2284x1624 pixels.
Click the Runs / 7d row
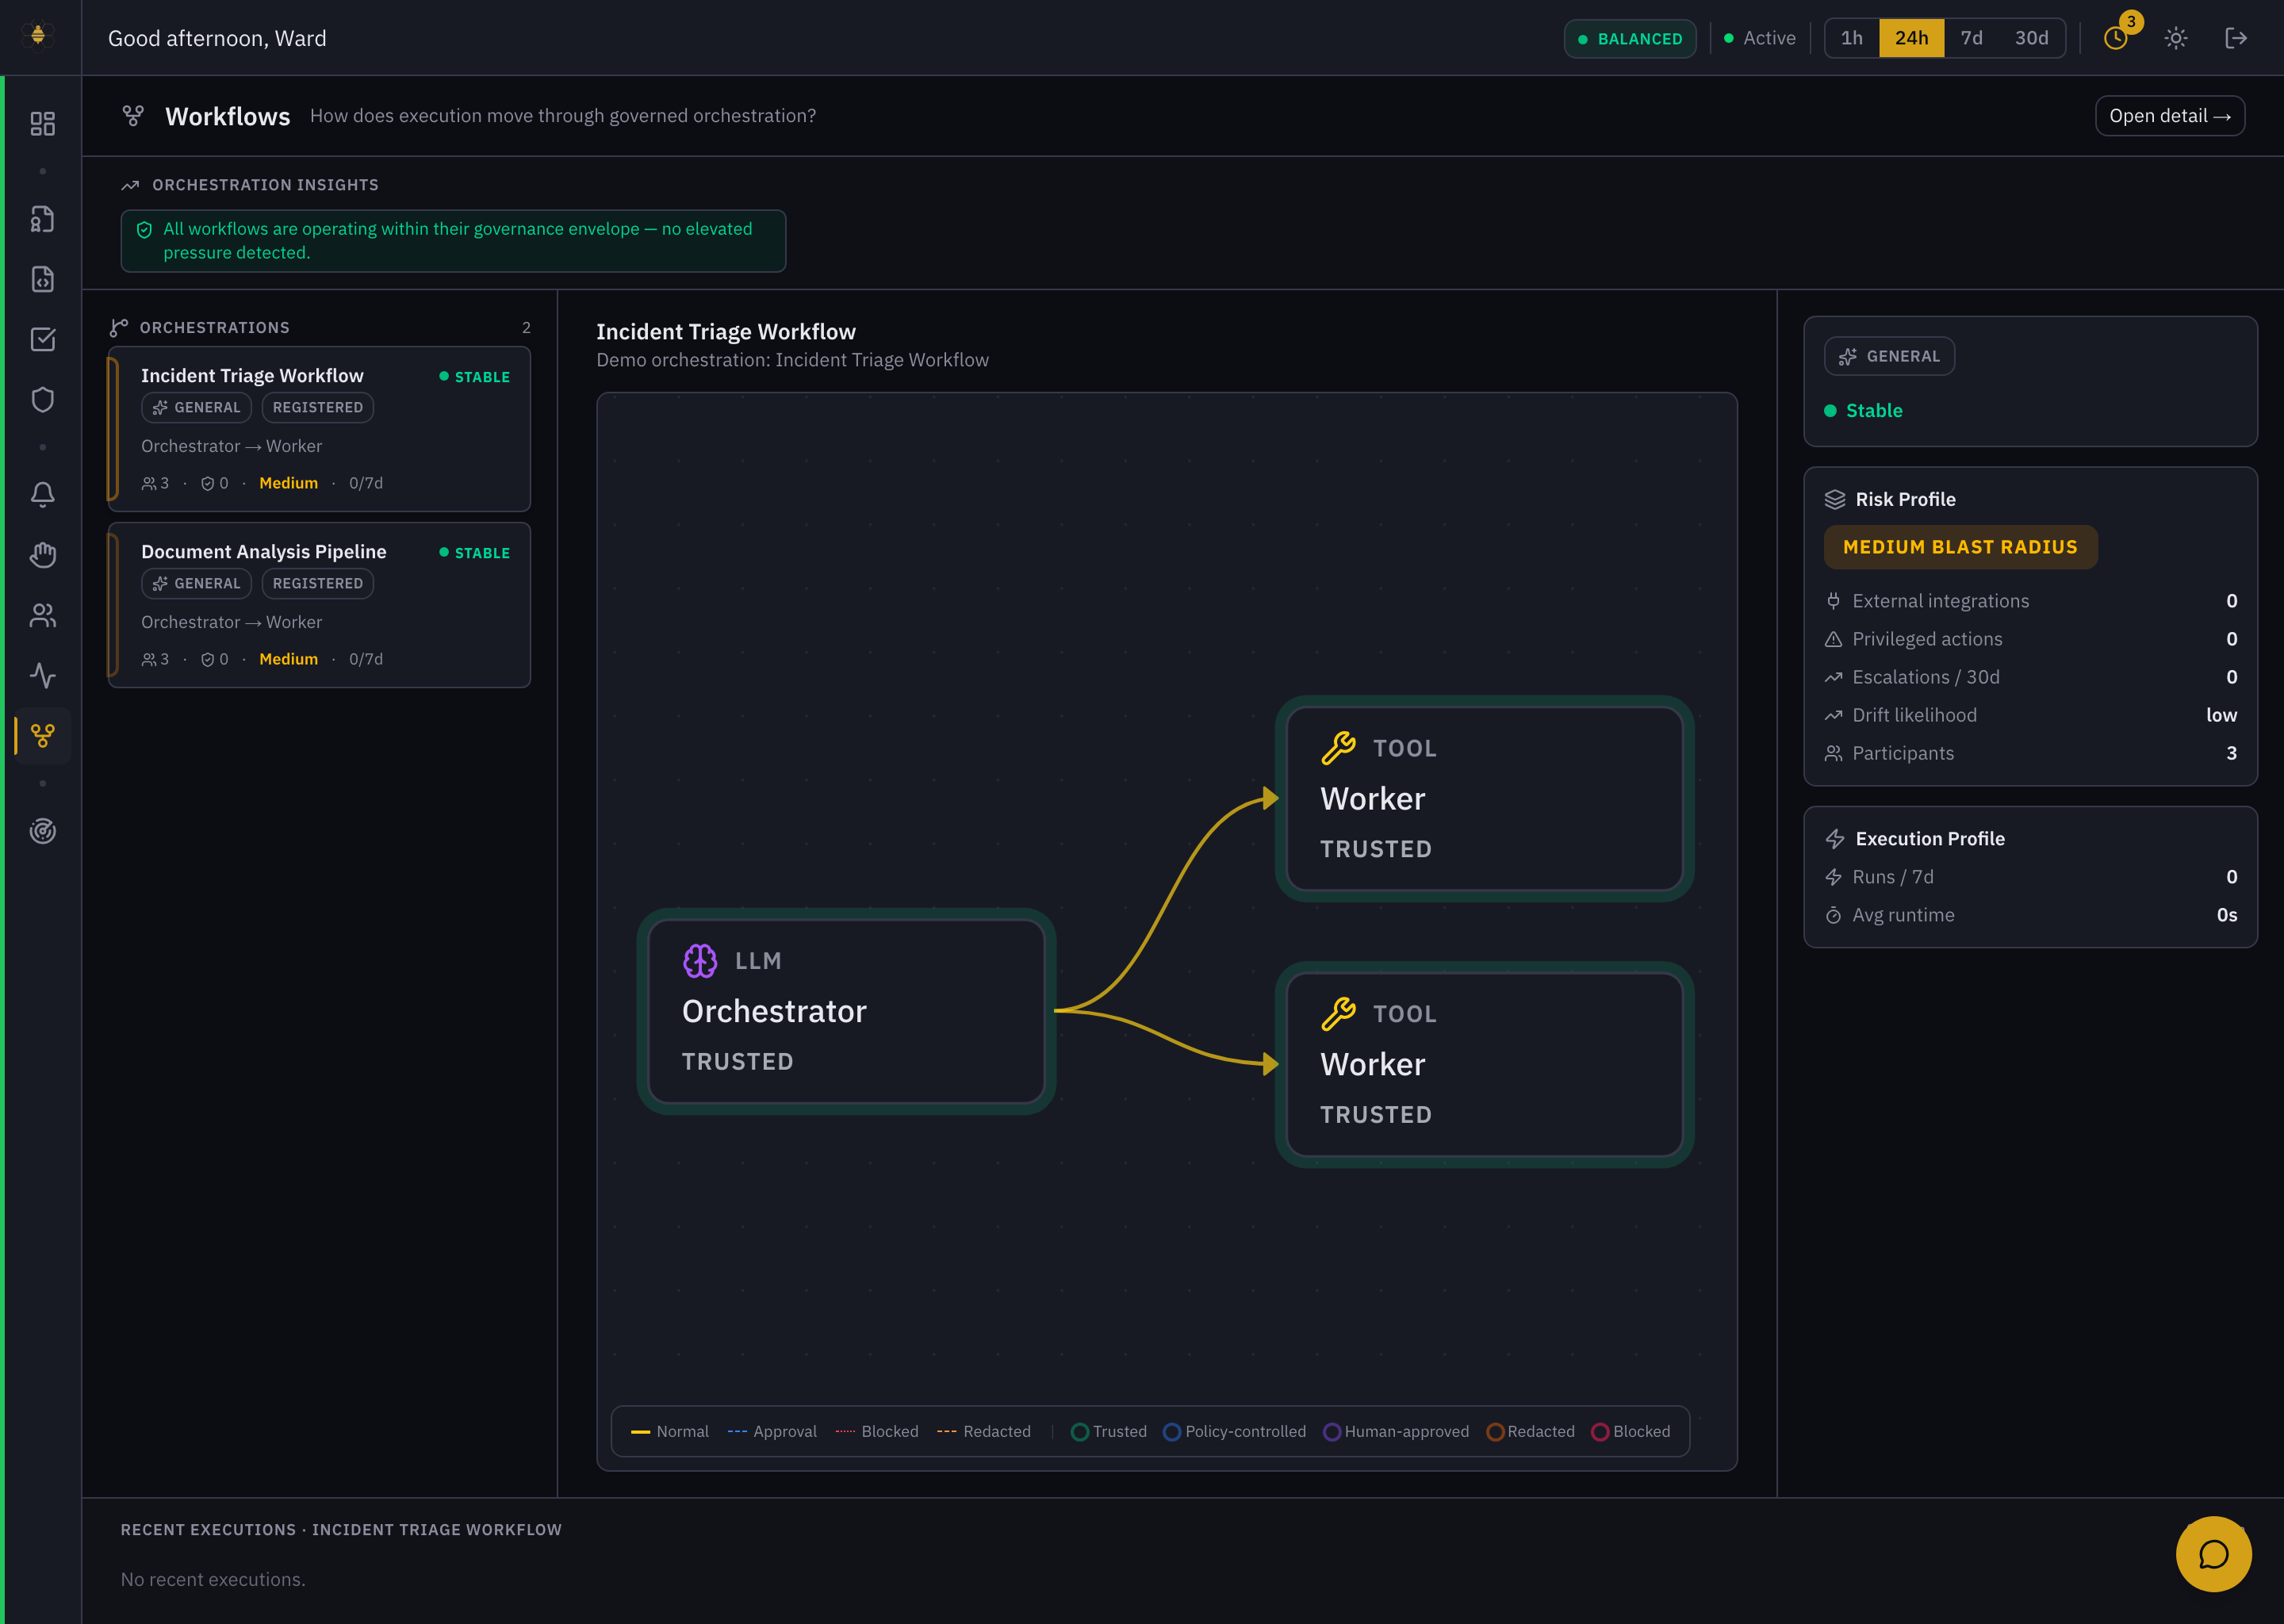(2030, 877)
